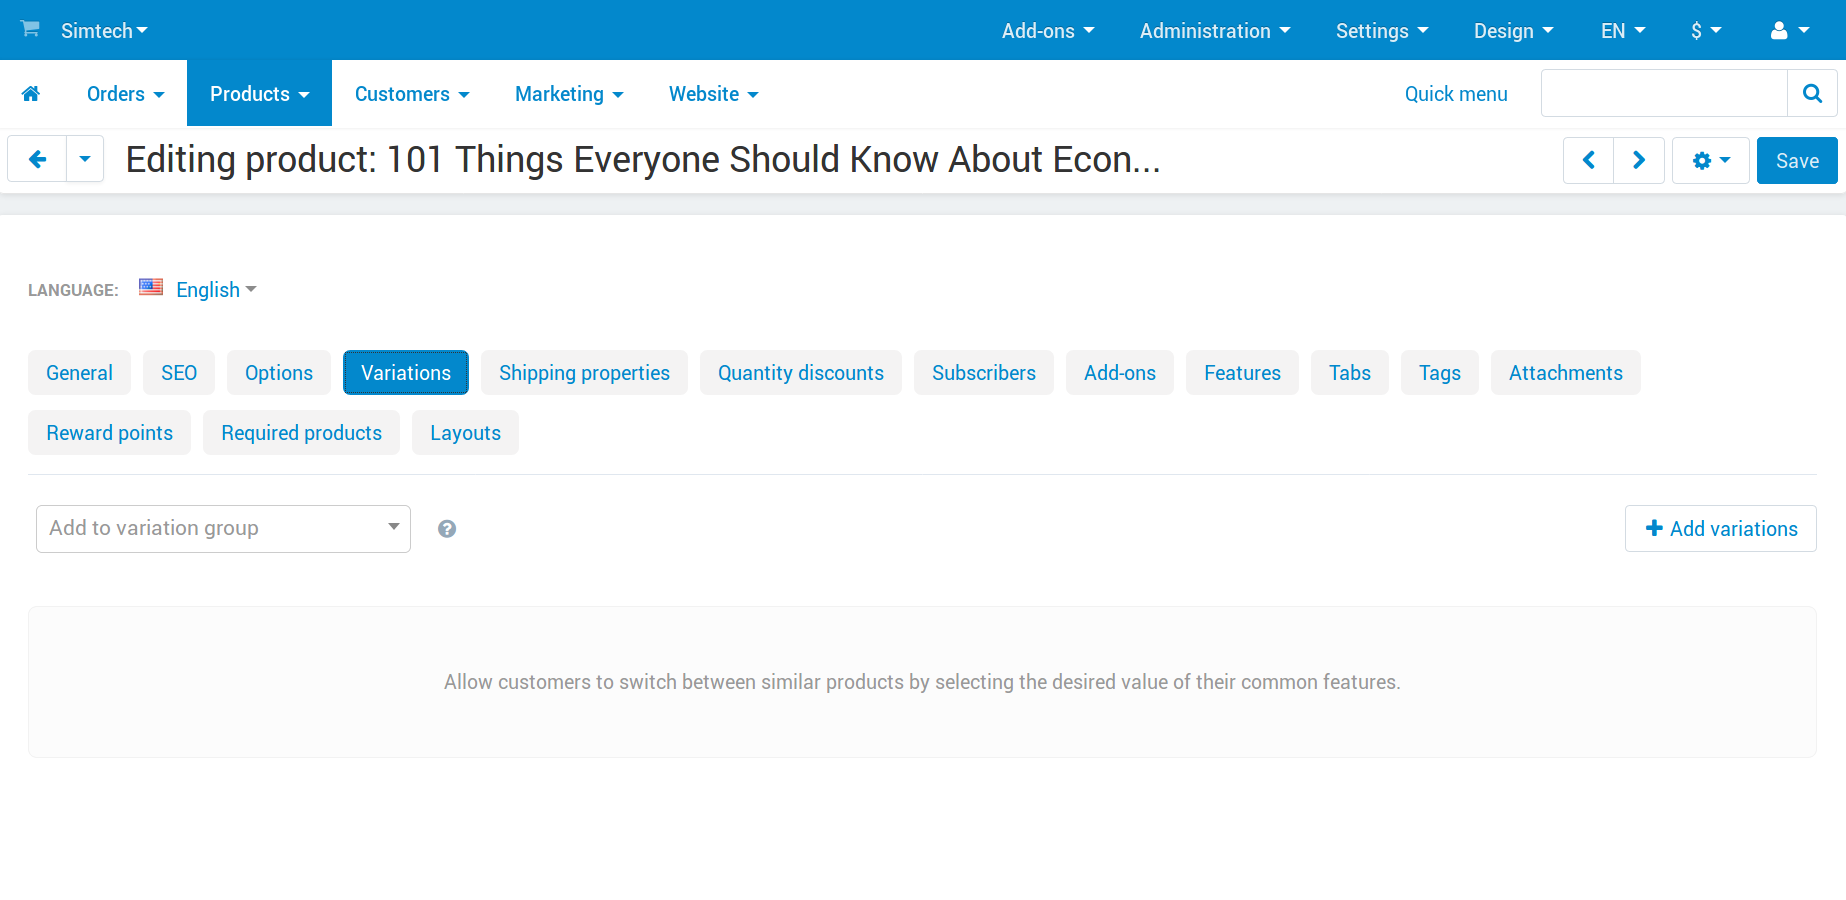Viewport: 1846px width, 900px height.
Task: Expand the Add-ons top menu
Action: coord(1048,31)
